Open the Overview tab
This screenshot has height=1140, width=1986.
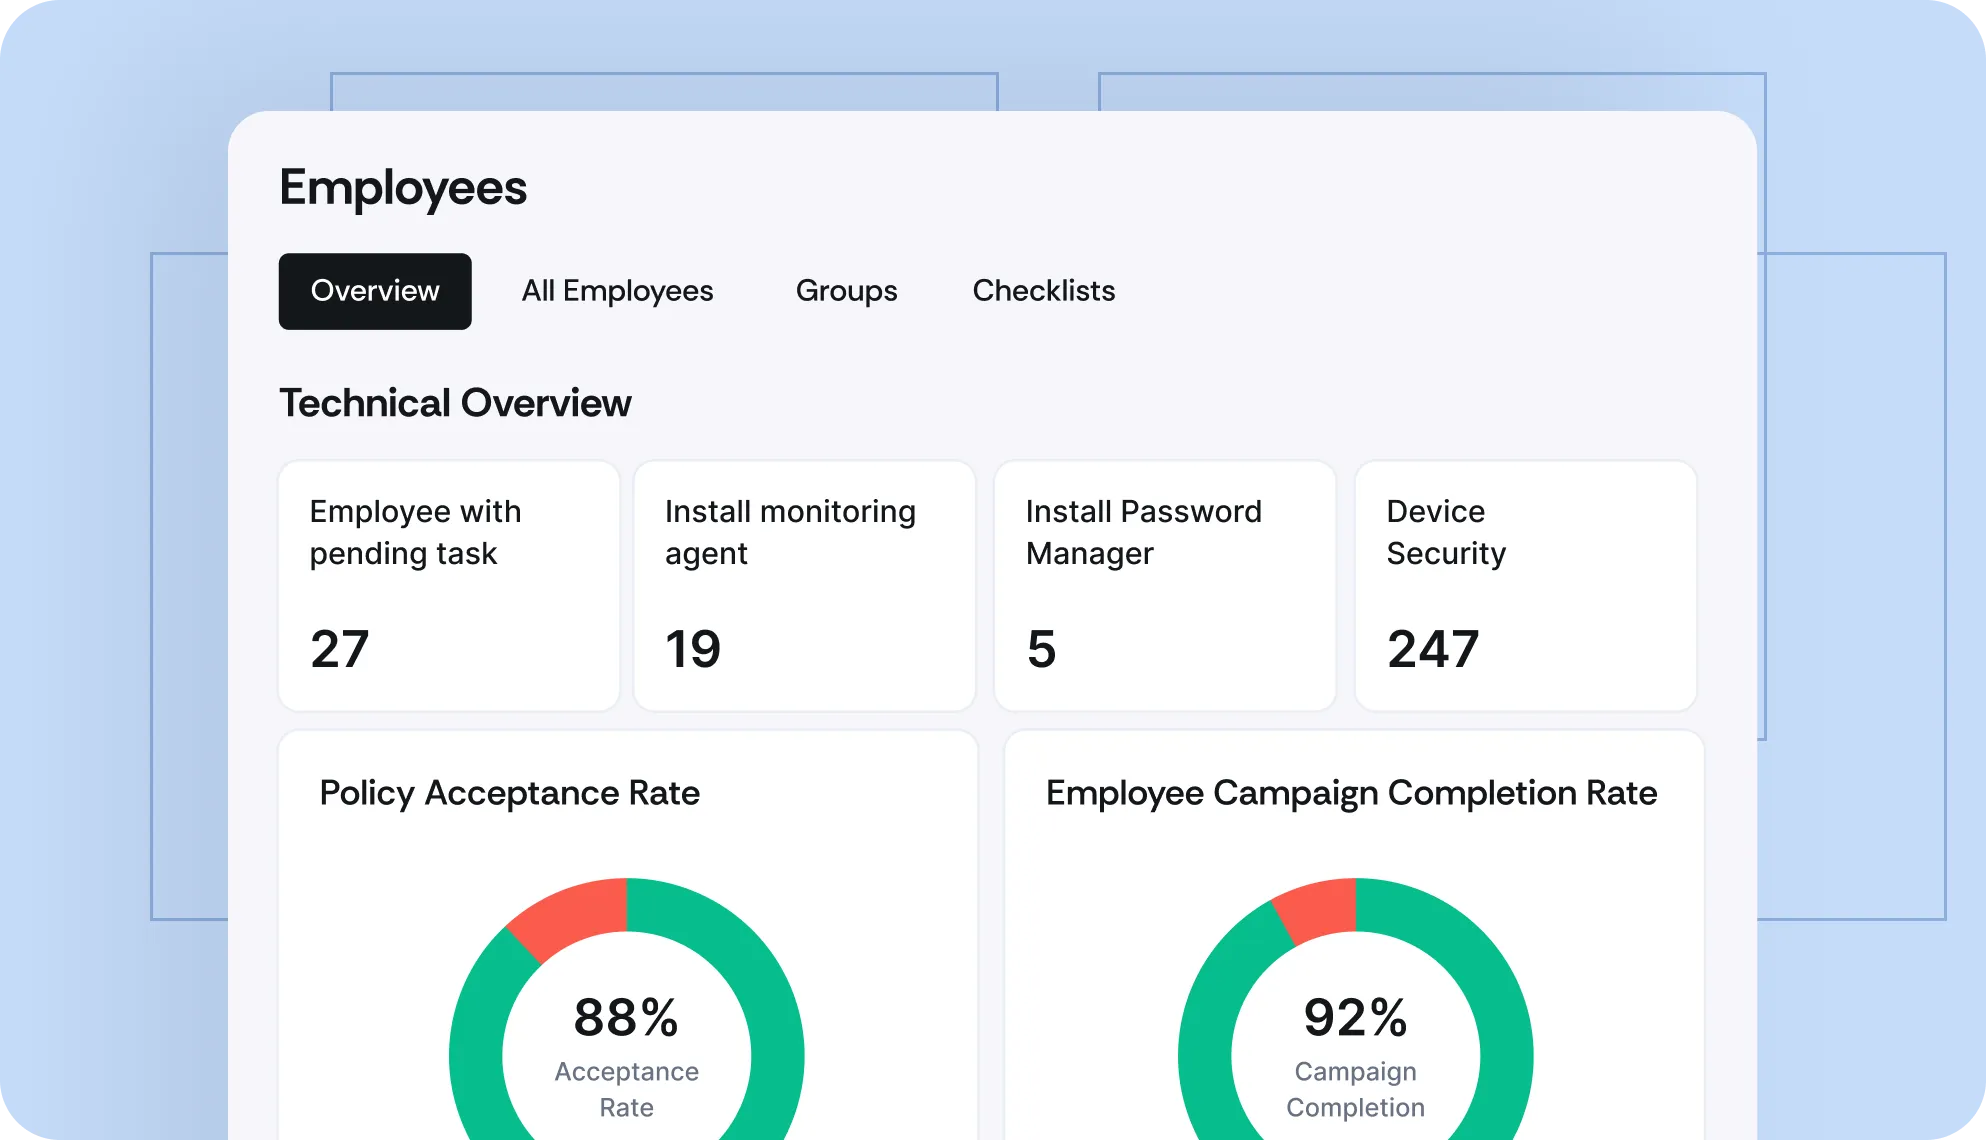(375, 291)
